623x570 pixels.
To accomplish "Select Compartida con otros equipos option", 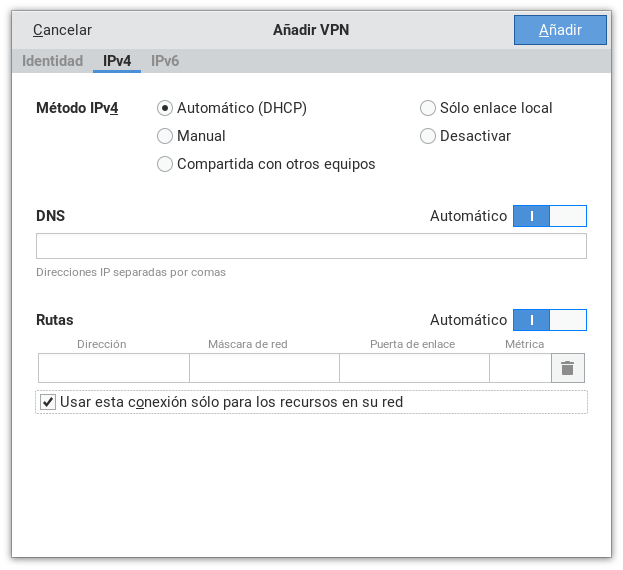I will (166, 164).
